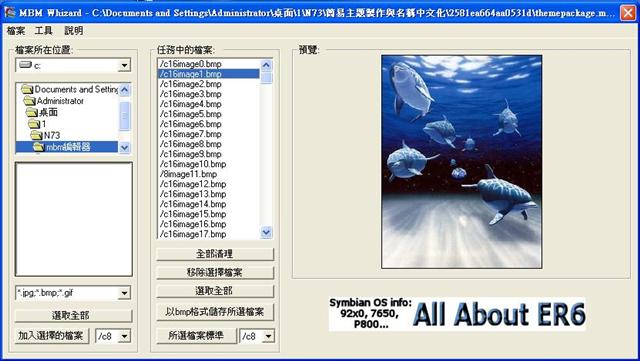
Task: Open the c: drive dropdown
Action: [124, 65]
